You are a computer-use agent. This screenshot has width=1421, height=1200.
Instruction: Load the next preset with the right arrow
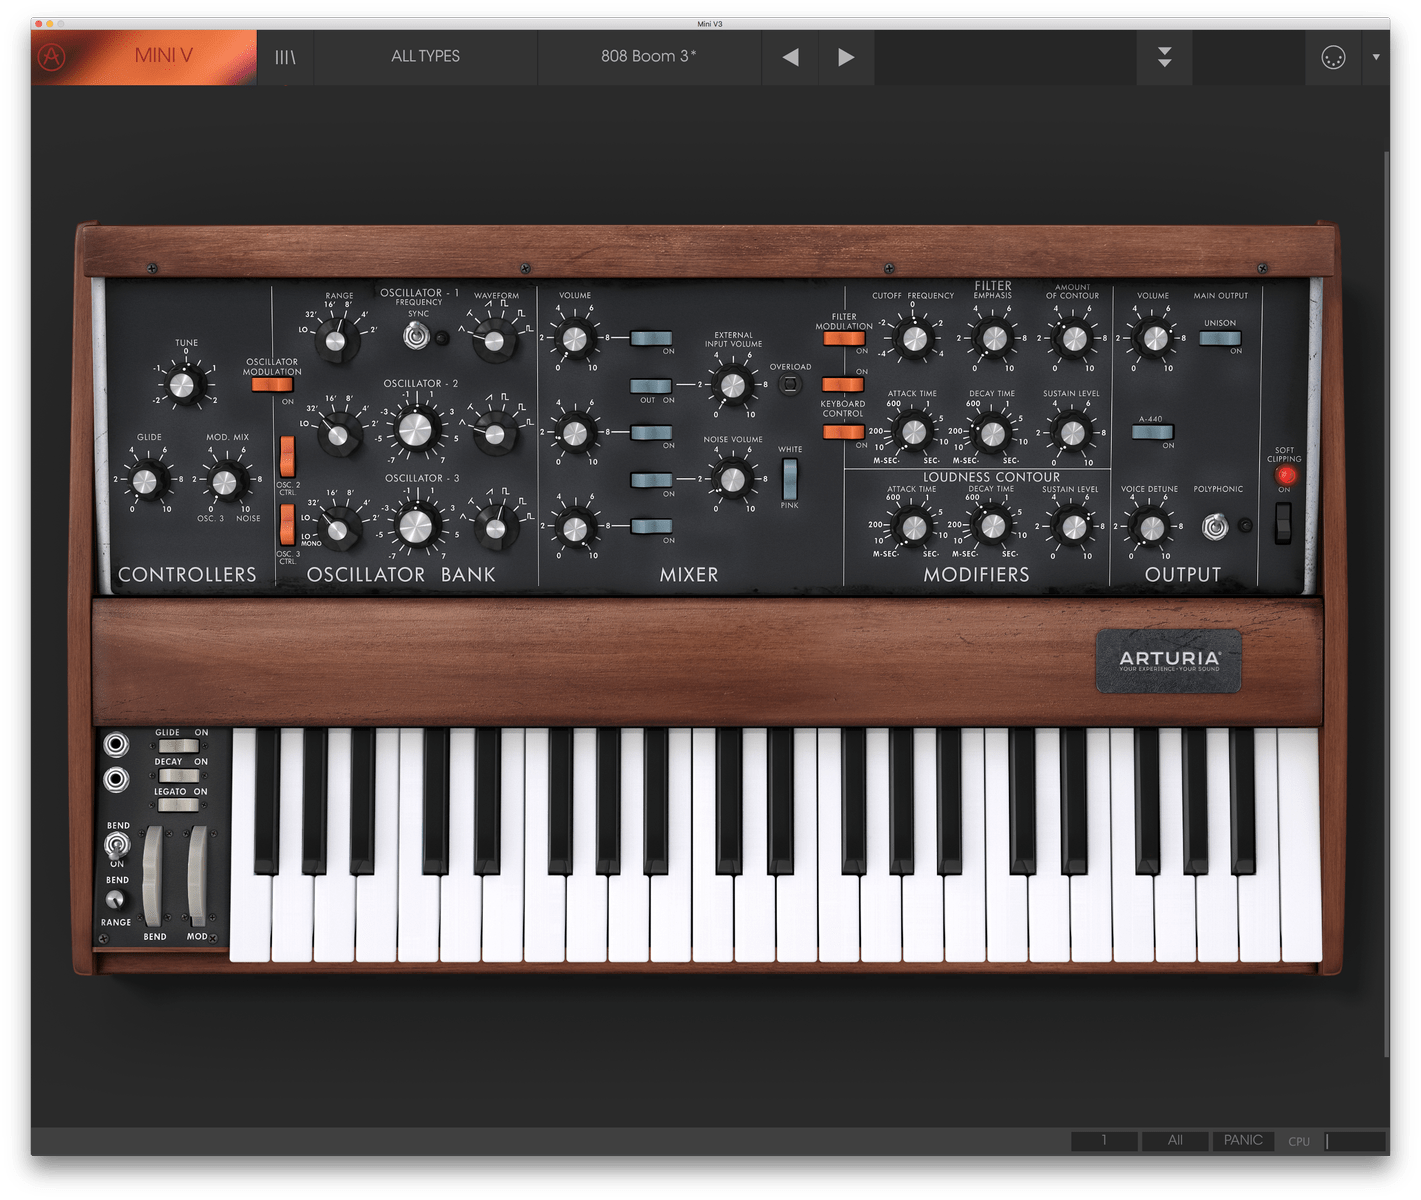click(846, 57)
